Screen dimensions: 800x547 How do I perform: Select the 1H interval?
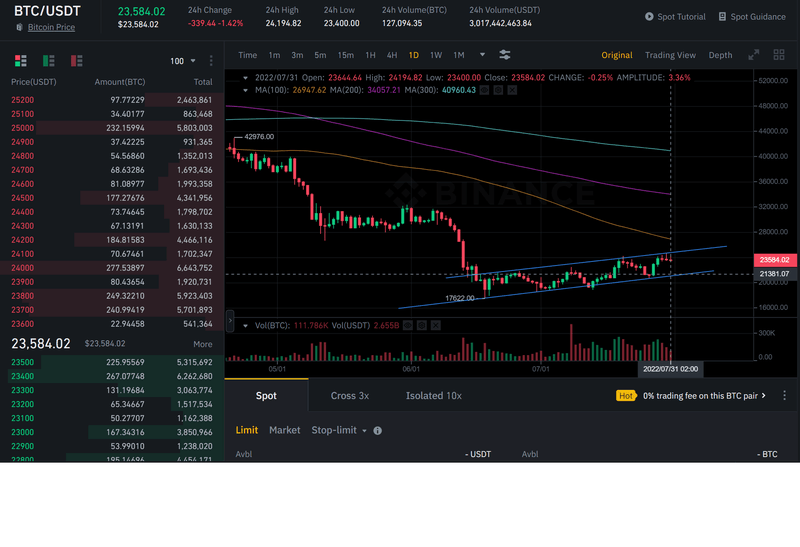point(370,55)
